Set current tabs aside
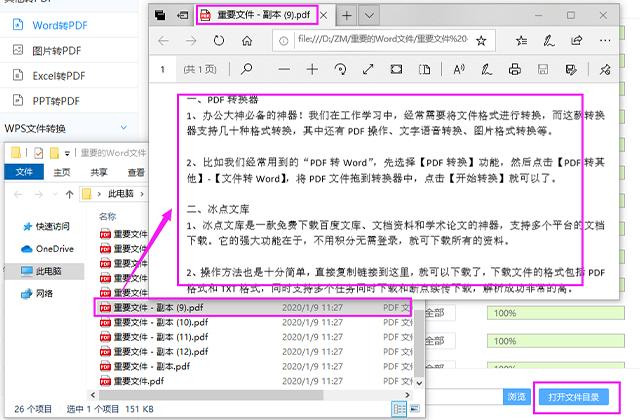 pos(182,16)
